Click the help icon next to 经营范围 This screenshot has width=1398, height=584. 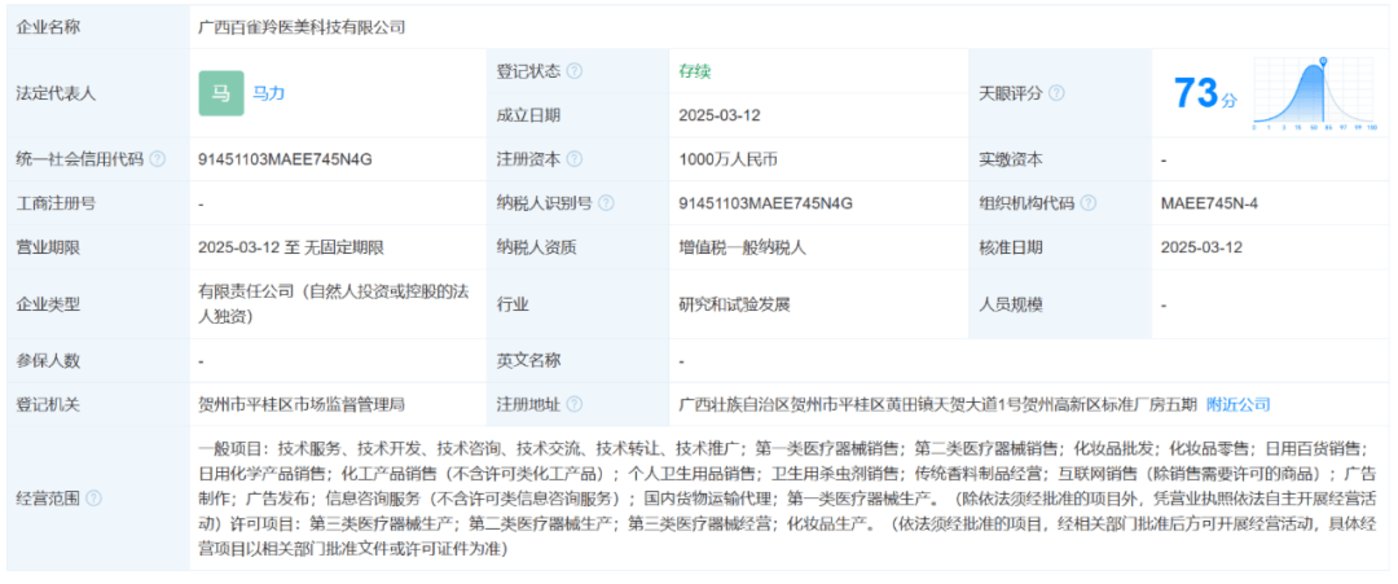(x=93, y=498)
